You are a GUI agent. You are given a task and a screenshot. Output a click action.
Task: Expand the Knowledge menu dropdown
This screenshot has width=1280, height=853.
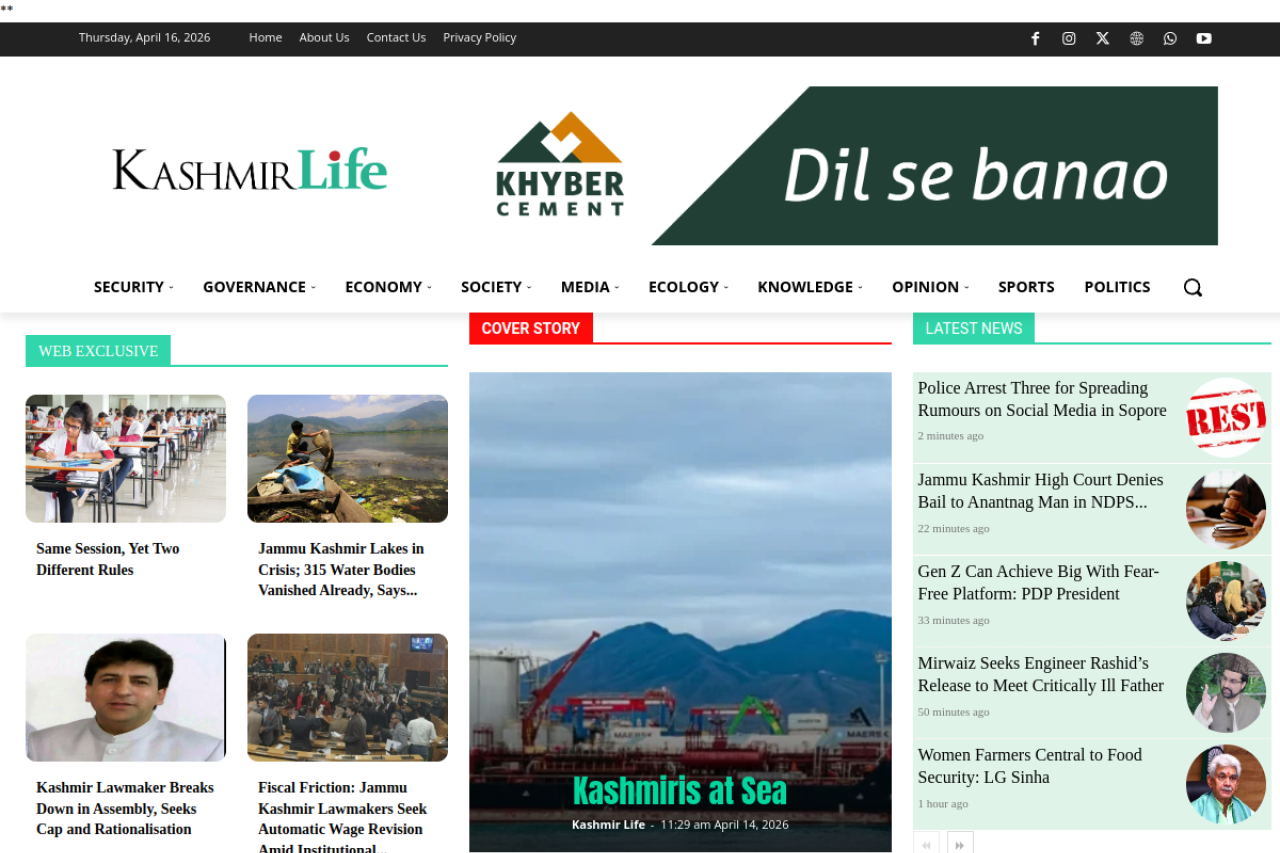pyautogui.click(x=809, y=287)
